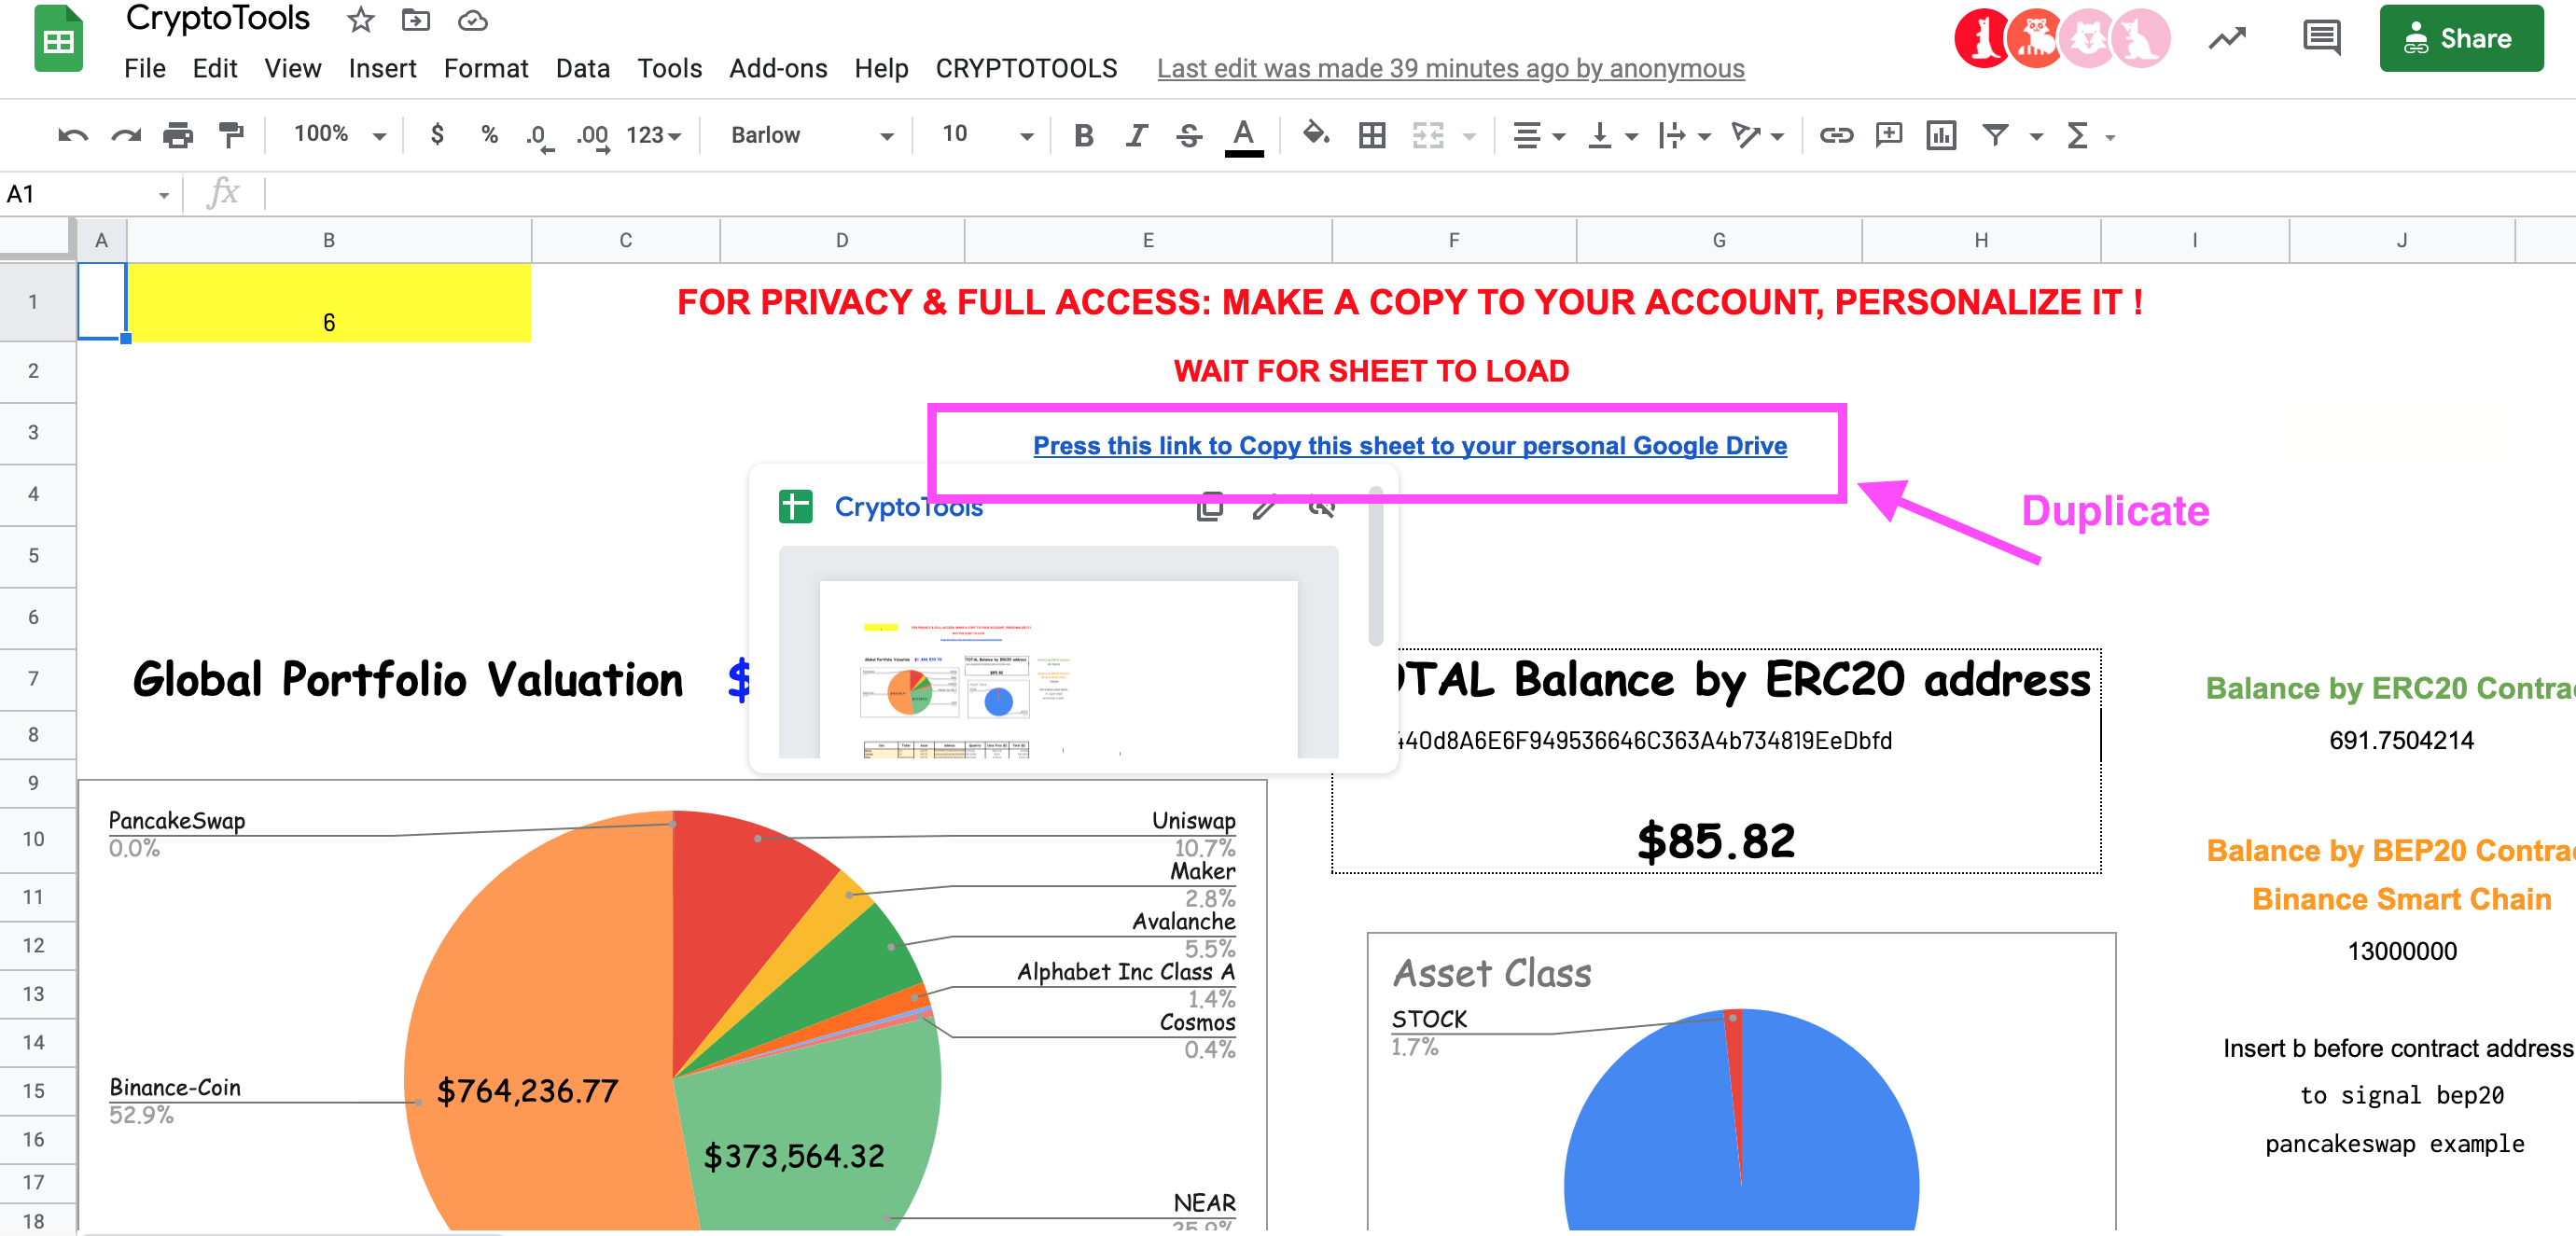Star the CryptoTools document
Screen dimensions: 2576x1236
point(360,20)
